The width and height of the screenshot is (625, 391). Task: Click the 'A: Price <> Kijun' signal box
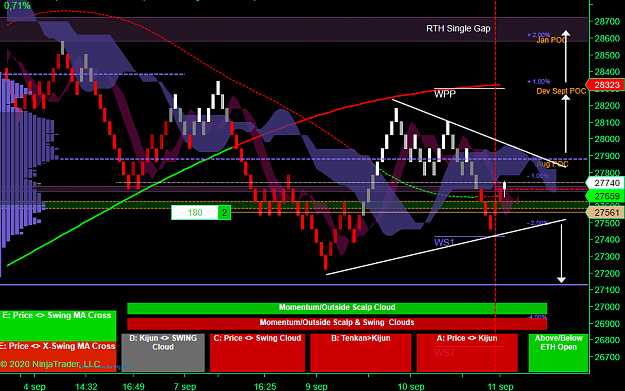click(467, 353)
